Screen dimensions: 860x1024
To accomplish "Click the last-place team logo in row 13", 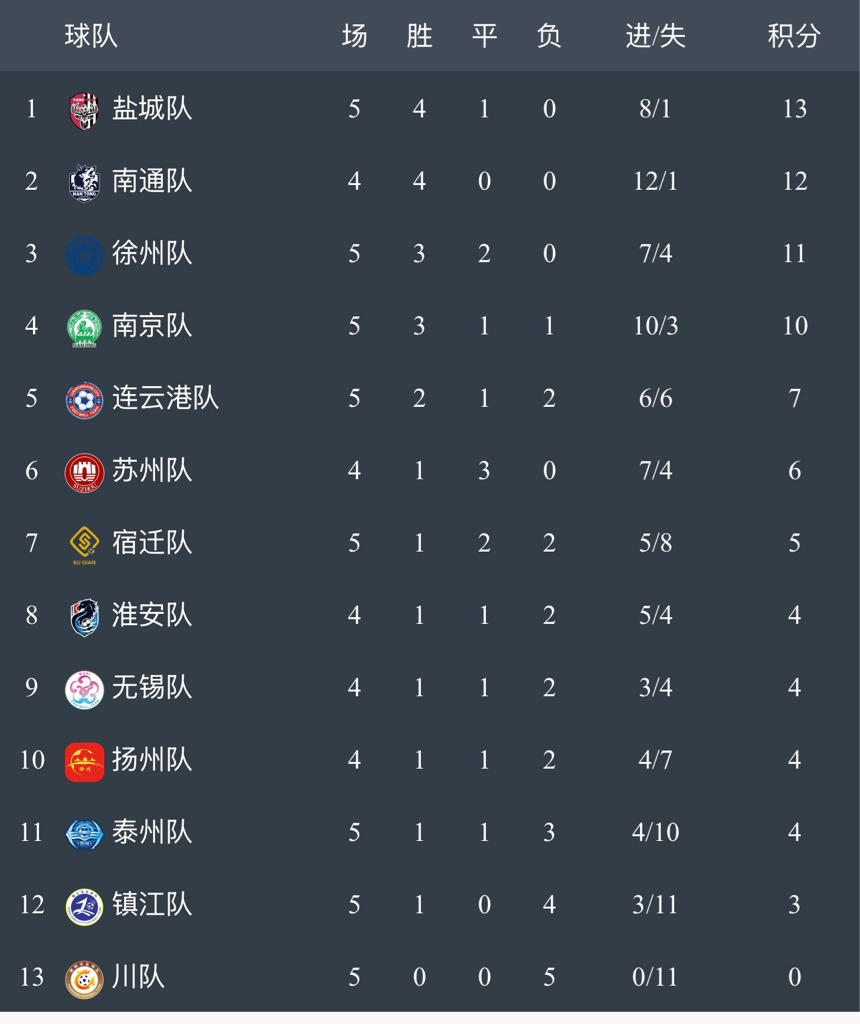I will [84, 979].
